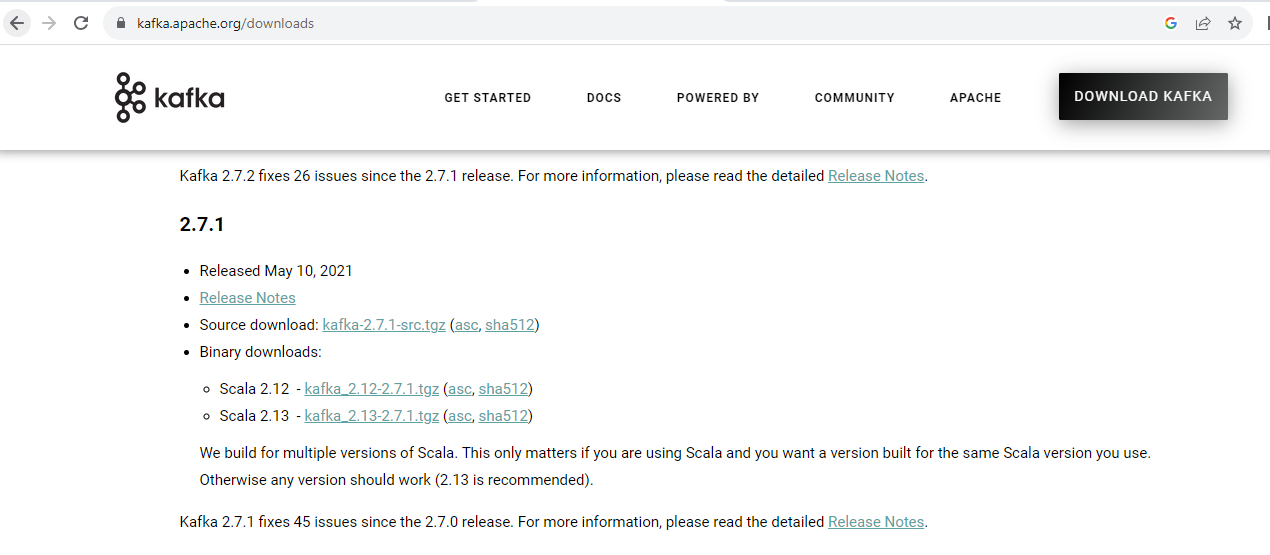
Task: Open the DOCS menu item
Action: 604,98
